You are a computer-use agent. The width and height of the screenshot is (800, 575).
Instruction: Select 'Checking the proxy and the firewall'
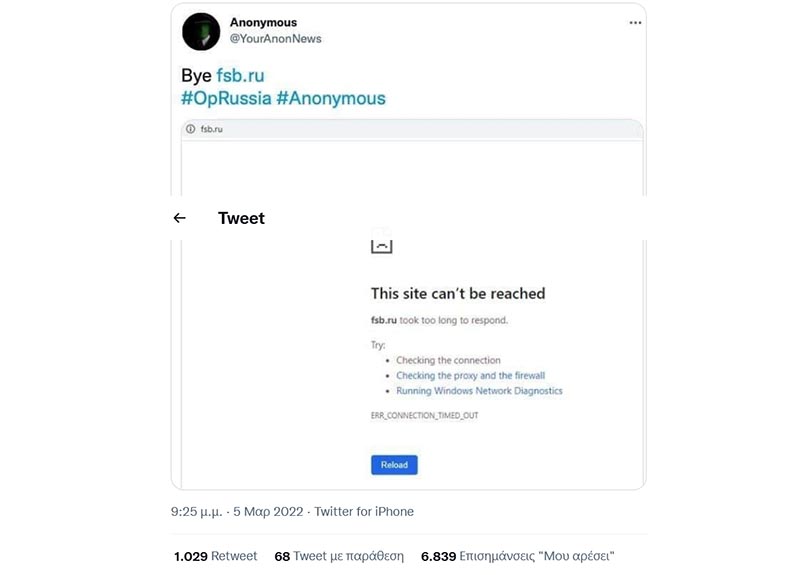[470, 375]
